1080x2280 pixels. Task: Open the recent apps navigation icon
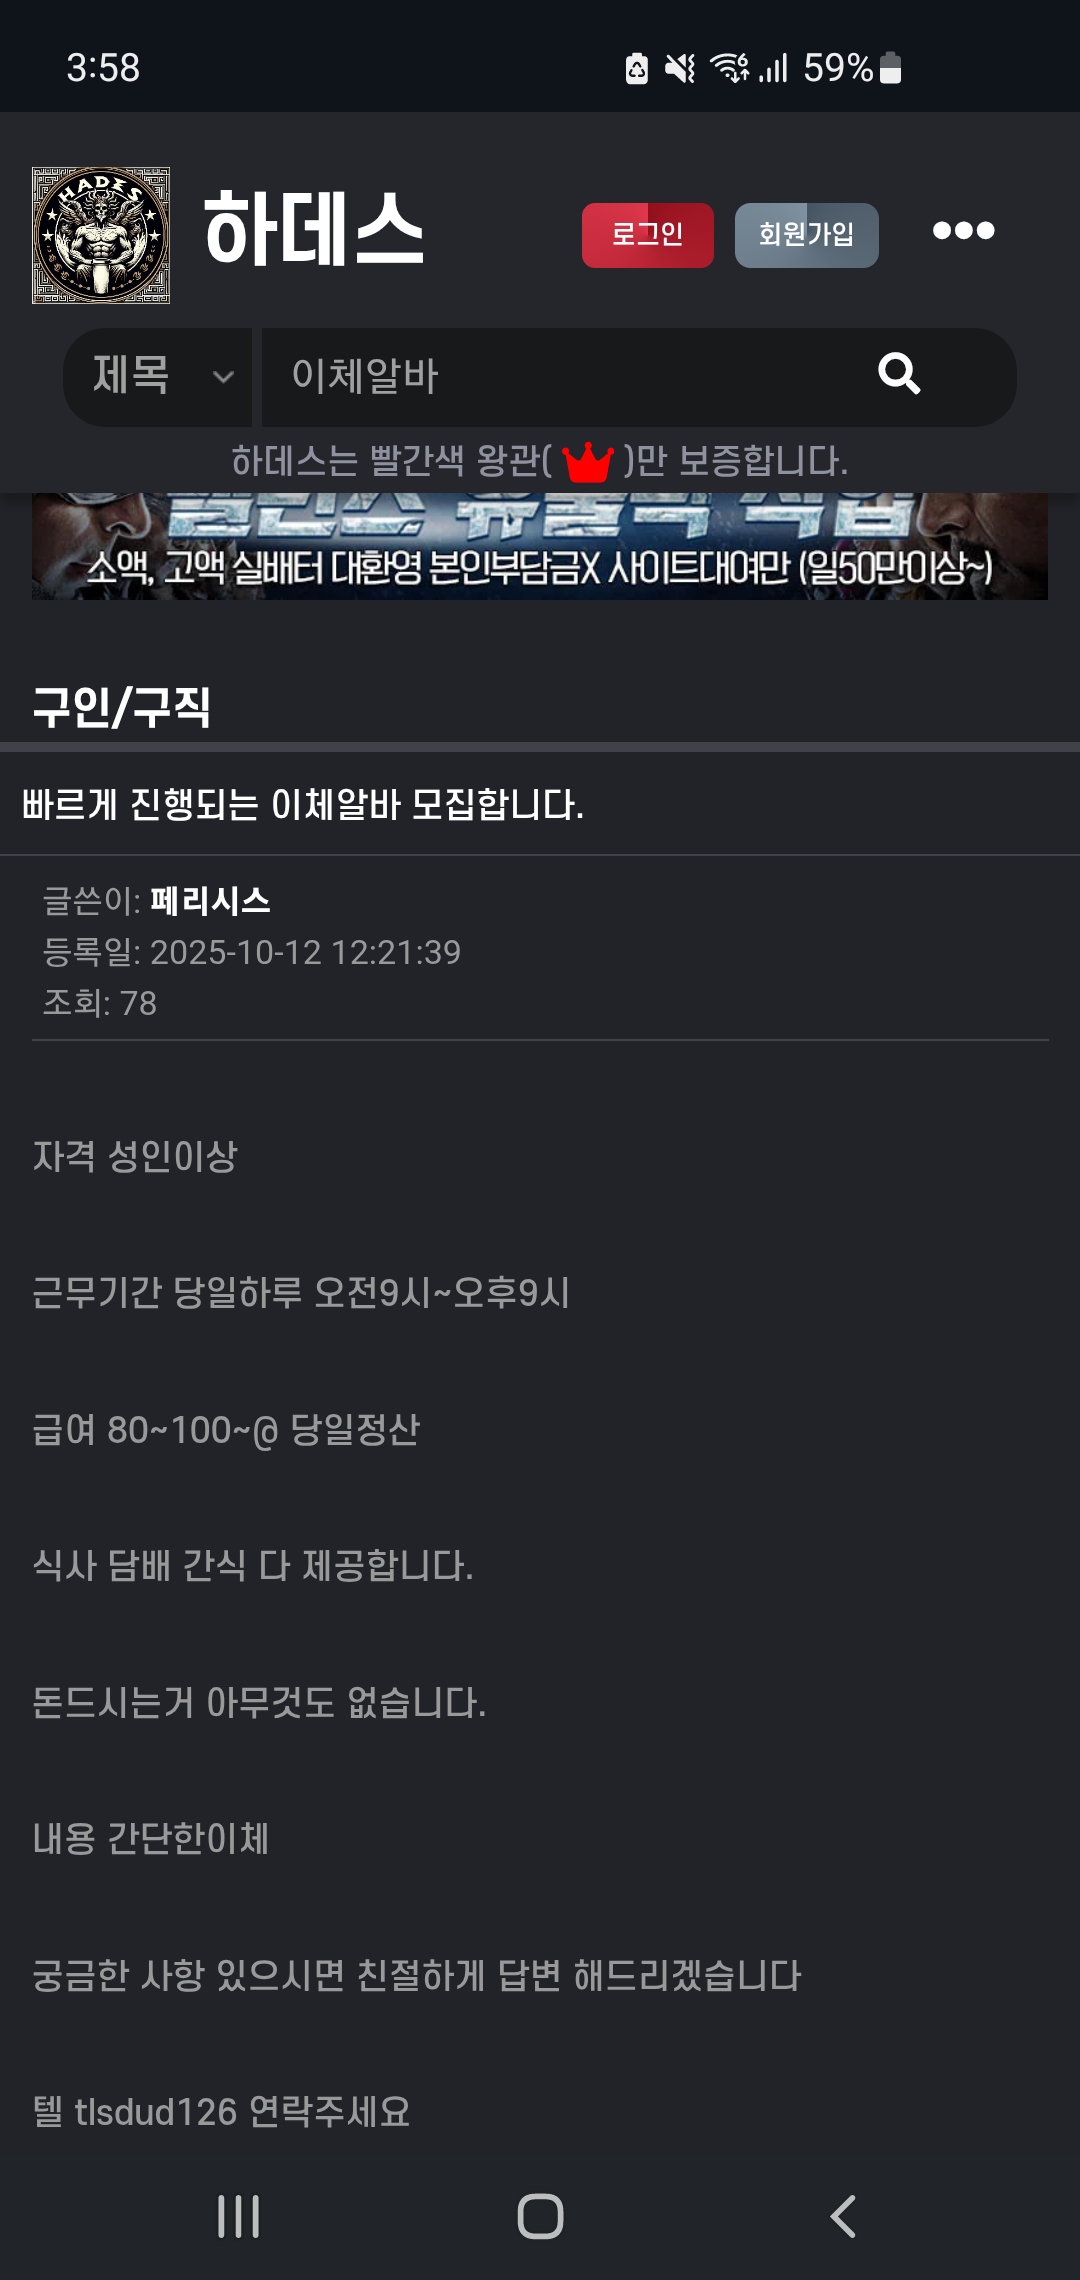pos(238,2216)
